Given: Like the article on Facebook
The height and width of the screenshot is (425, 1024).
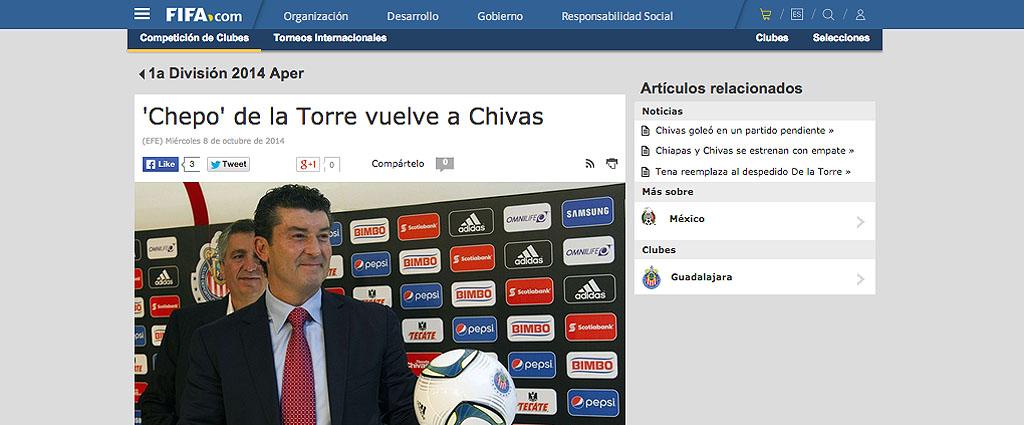Looking at the screenshot, I should point(160,165).
